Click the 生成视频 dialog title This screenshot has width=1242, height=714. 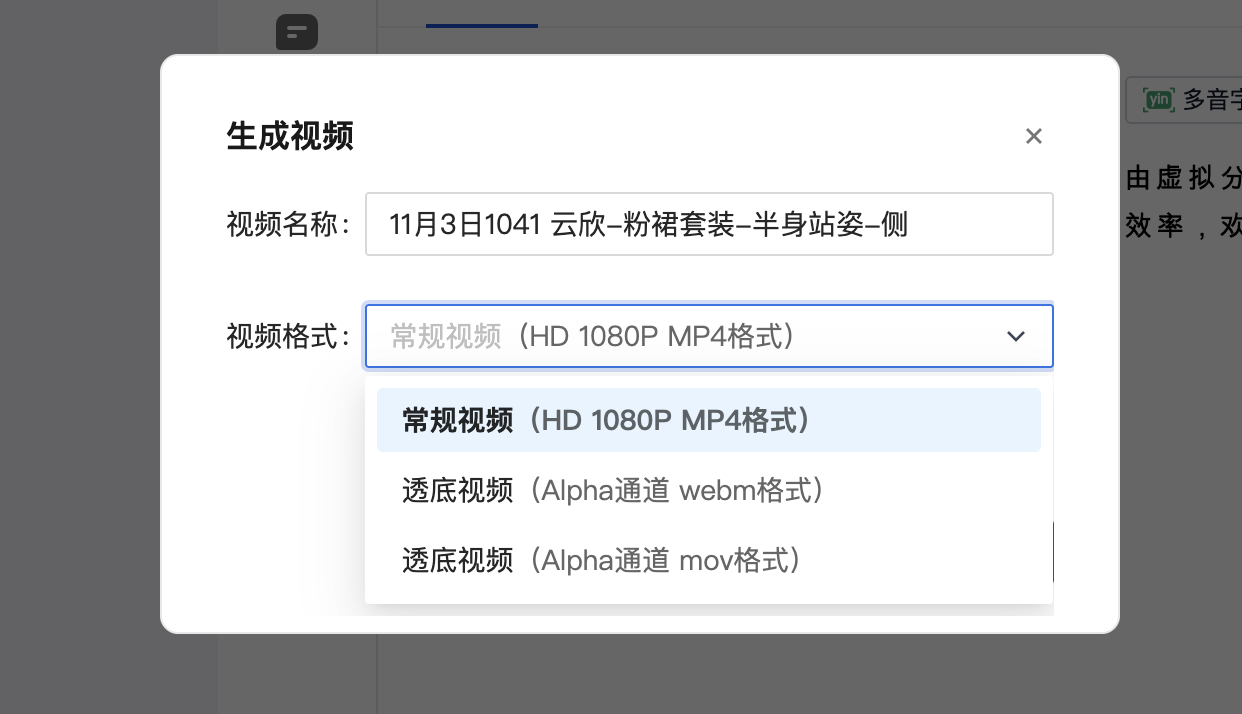[290, 136]
